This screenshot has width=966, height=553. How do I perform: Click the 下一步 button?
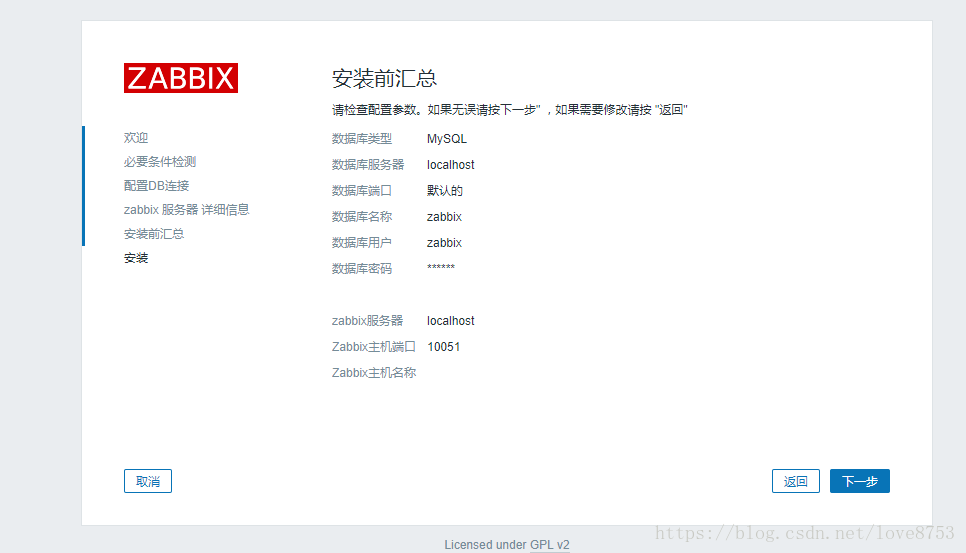tap(859, 481)
